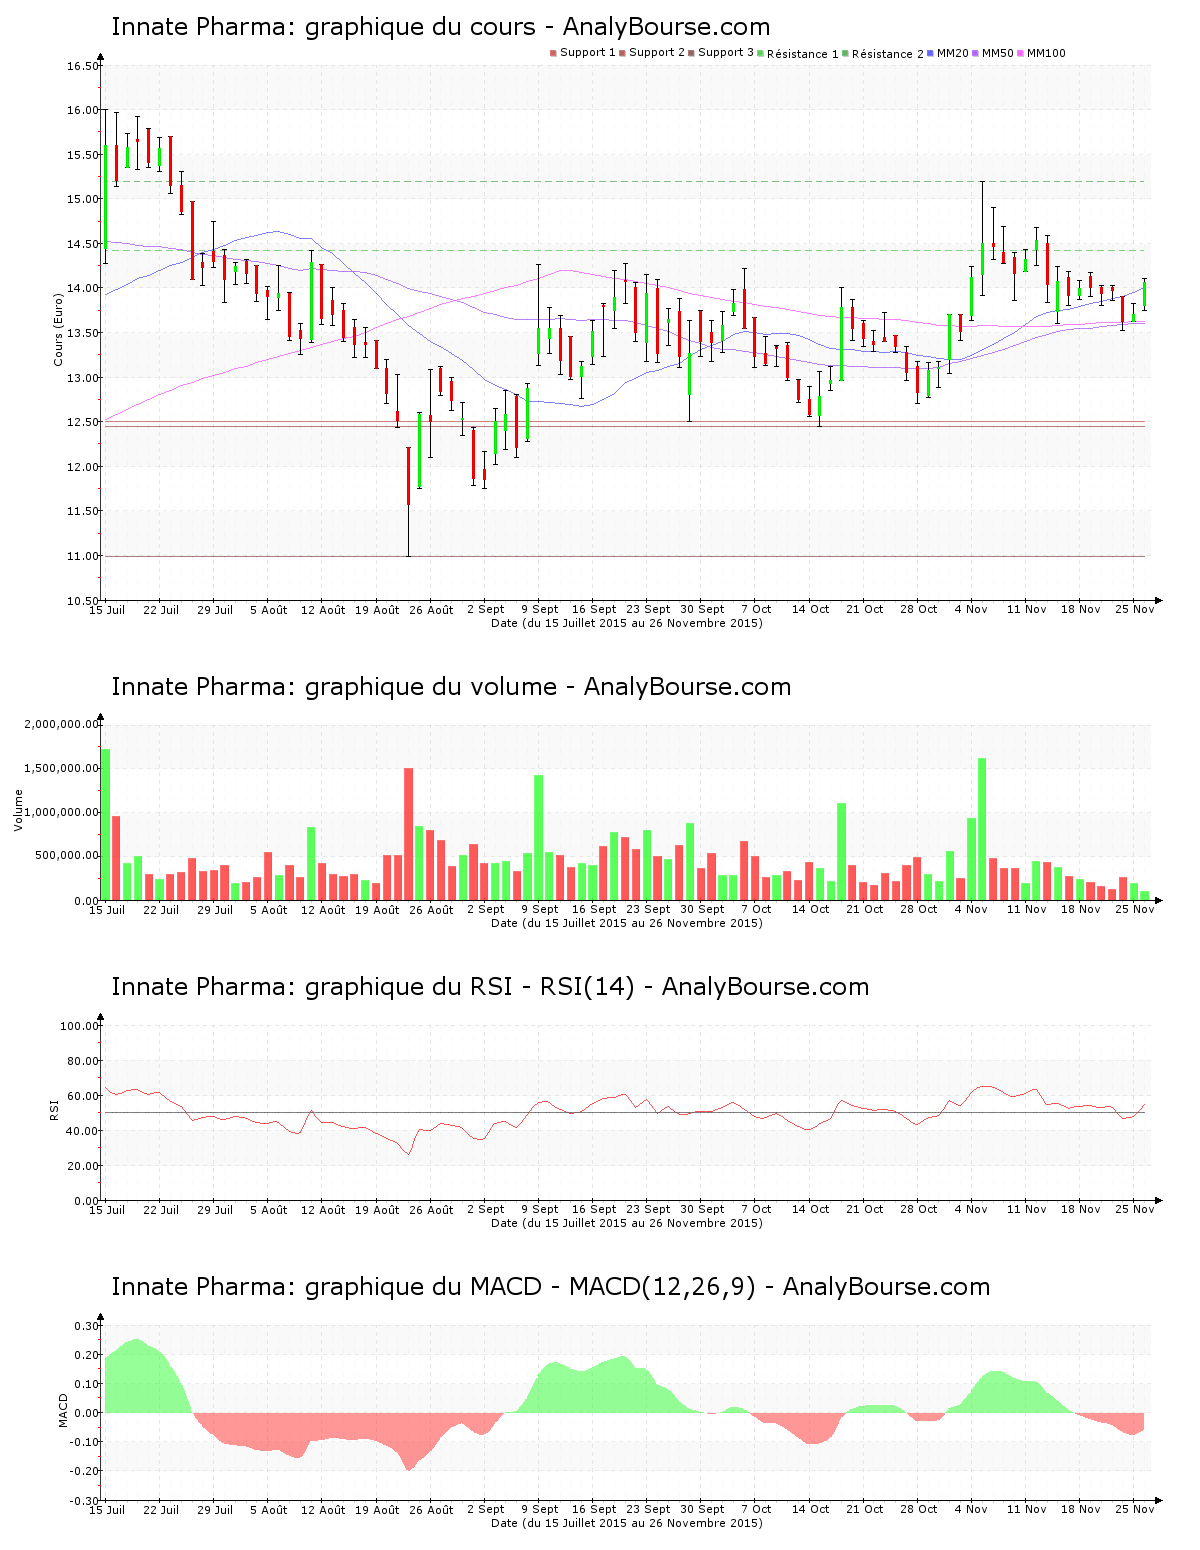
Task: Click the -0.20 MACD axis value
Action: pos(84,1471)
